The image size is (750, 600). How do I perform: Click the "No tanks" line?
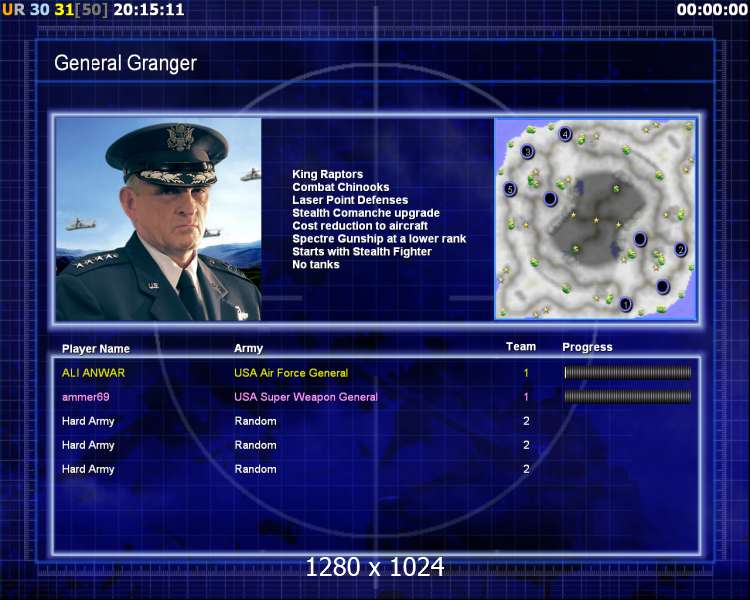pyautogui.click(x=316, y=265)
